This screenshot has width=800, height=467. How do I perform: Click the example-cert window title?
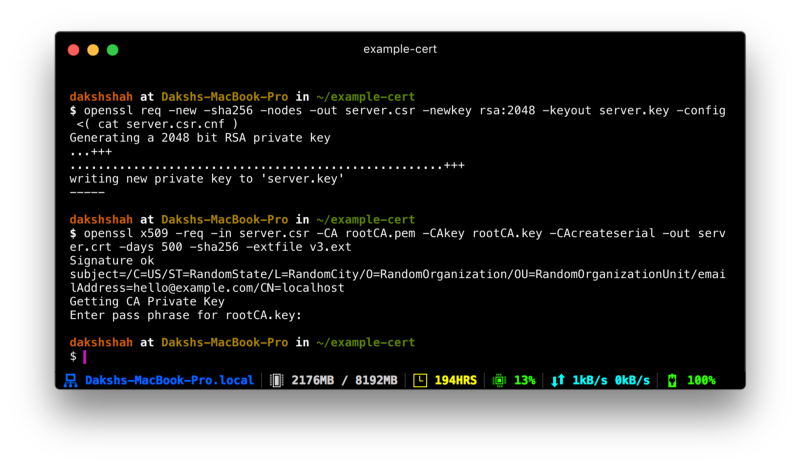(x=400, y=49)
